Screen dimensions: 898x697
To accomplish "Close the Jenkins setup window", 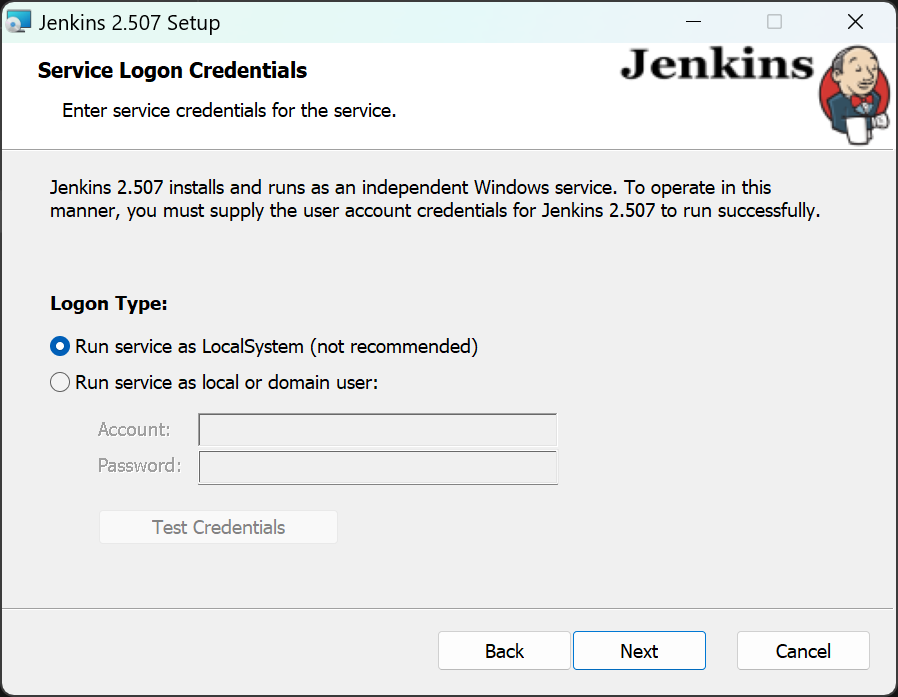I will 855,21.
